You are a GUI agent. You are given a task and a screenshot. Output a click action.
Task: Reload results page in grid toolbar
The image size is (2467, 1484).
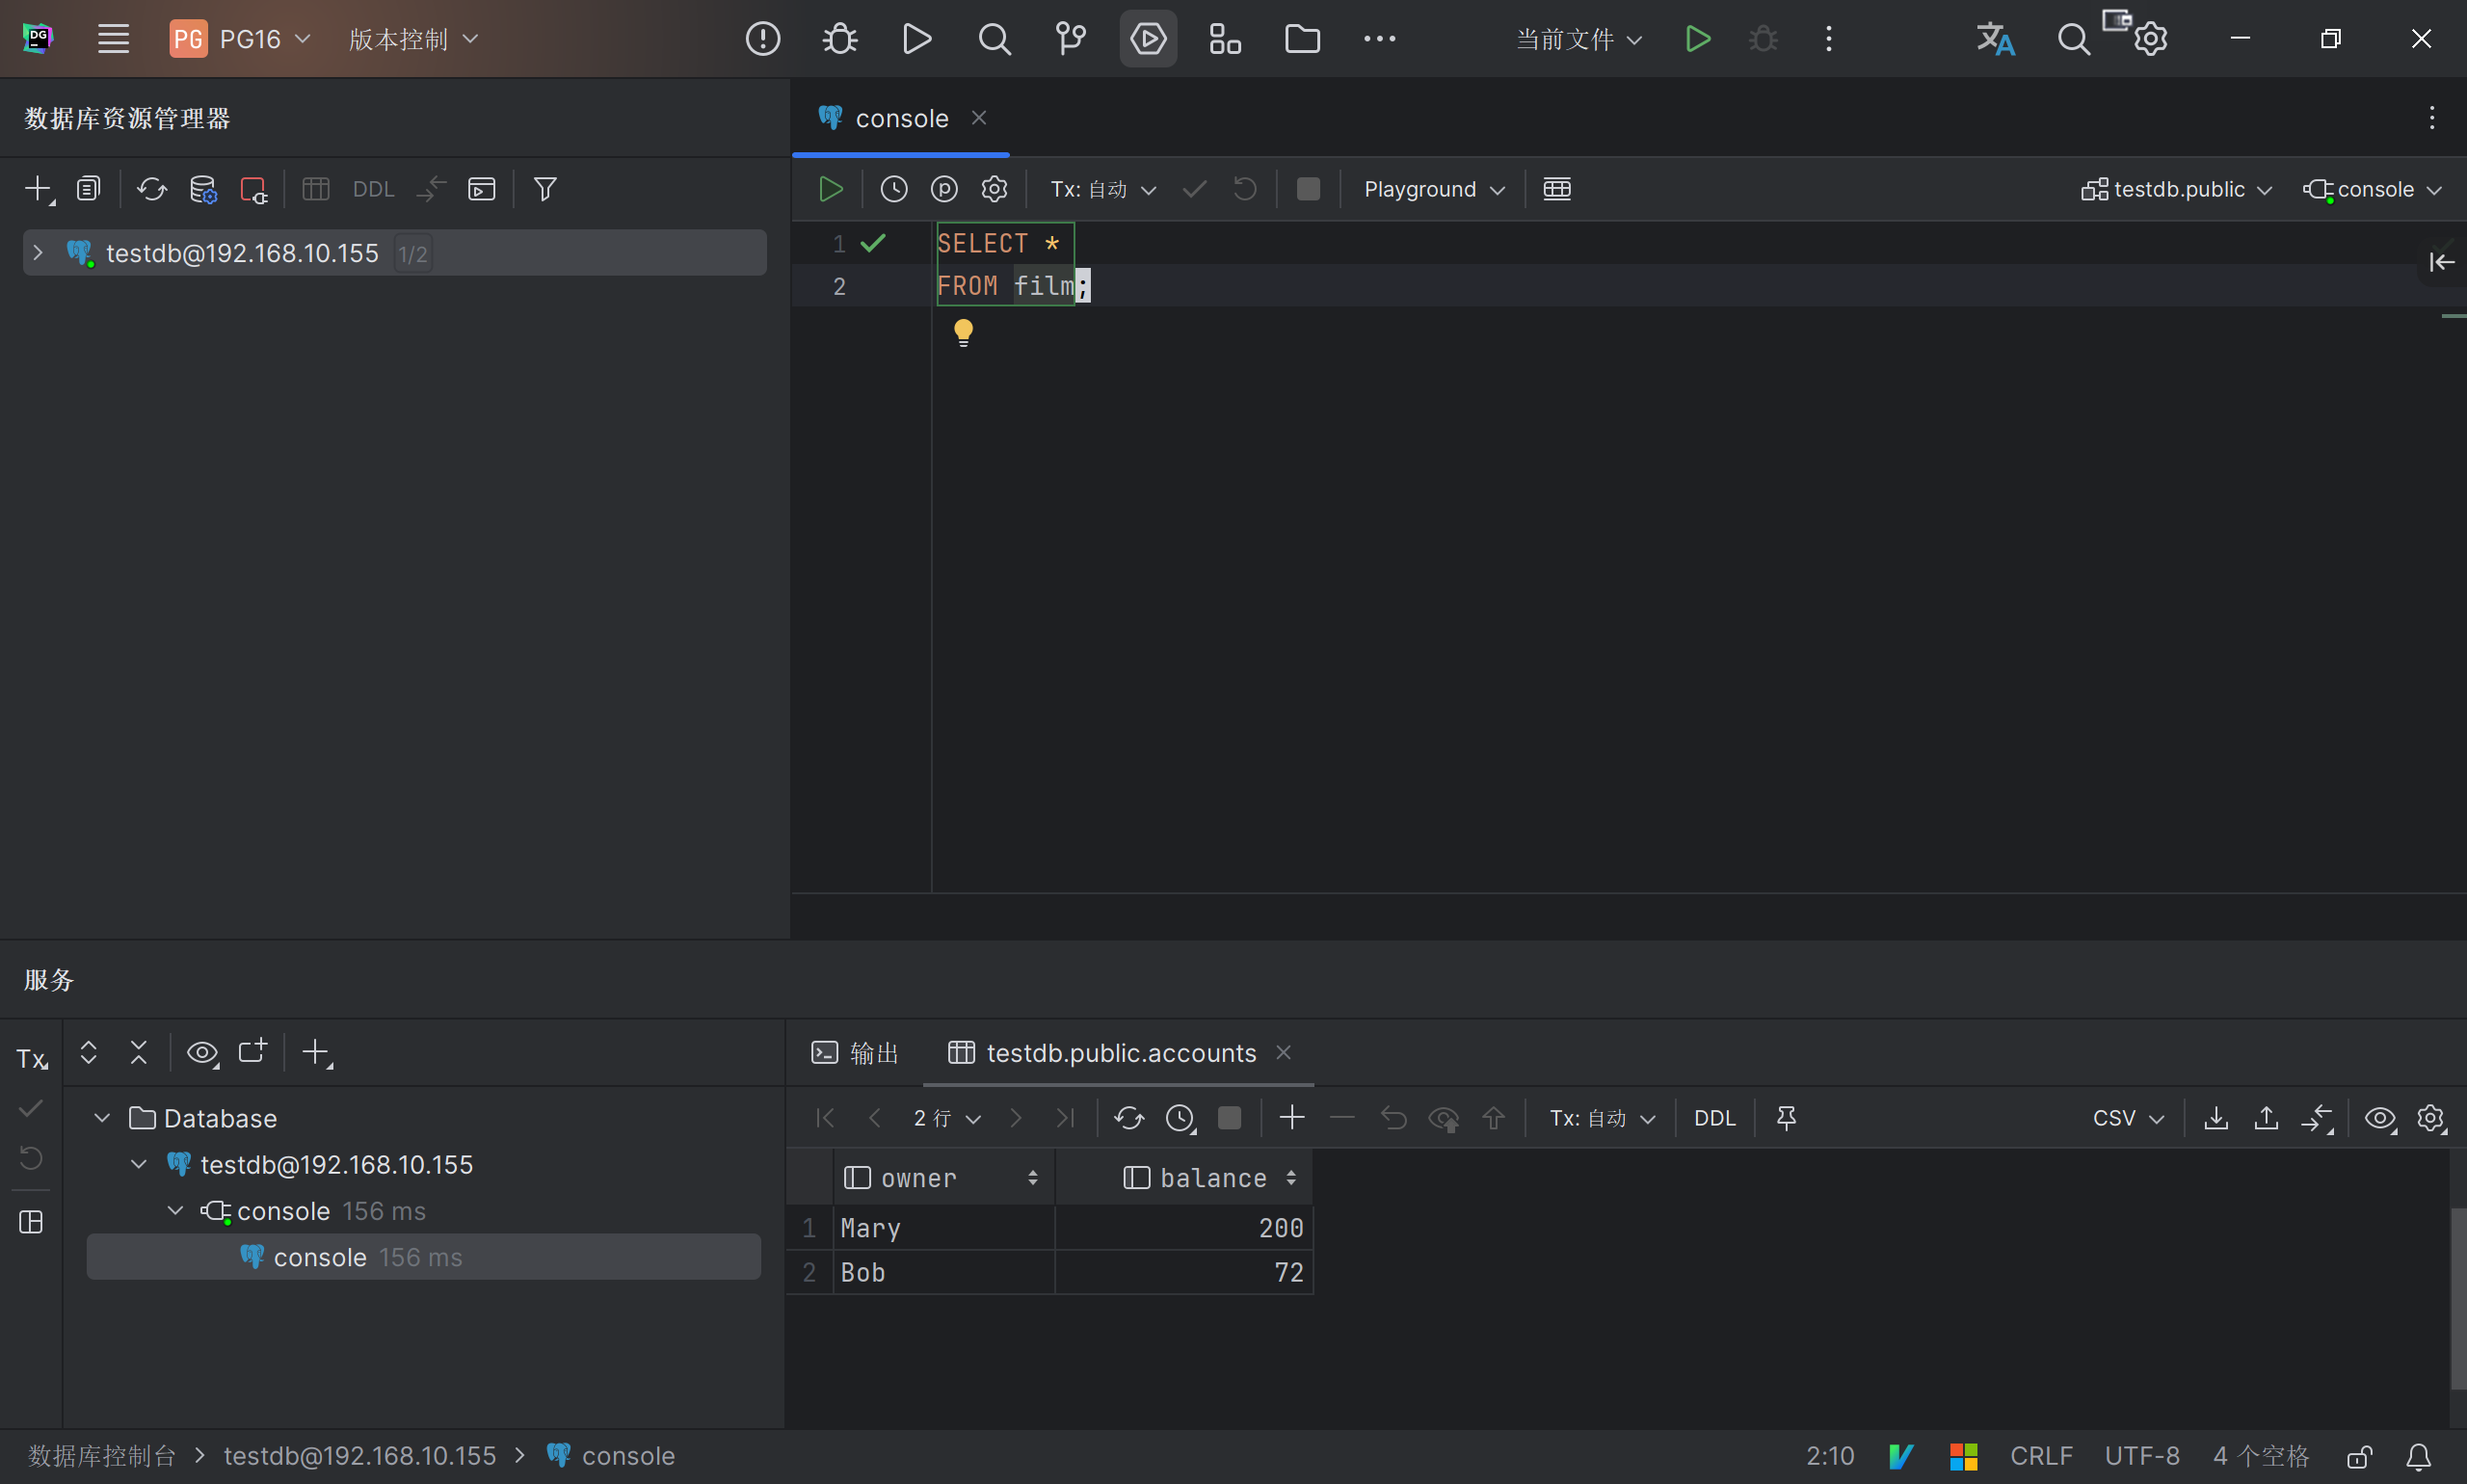click(1129, 1117)
